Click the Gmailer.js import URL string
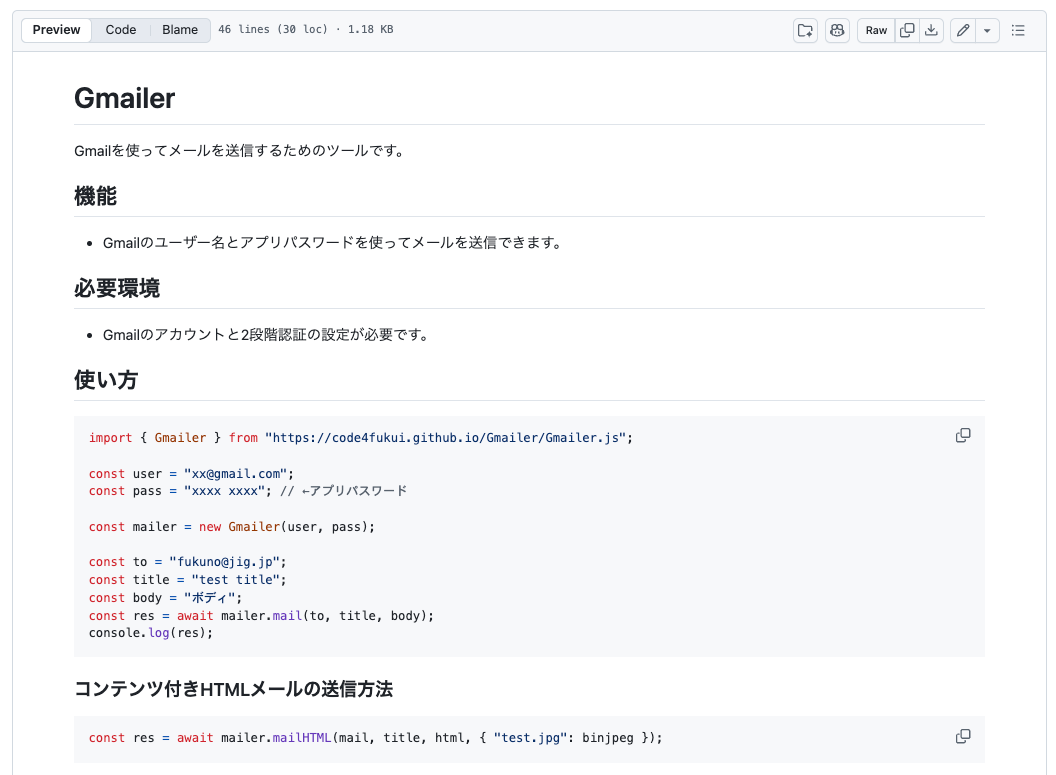Image resolution: width=1056 pixels, height=775 pixels. [445, 438]
